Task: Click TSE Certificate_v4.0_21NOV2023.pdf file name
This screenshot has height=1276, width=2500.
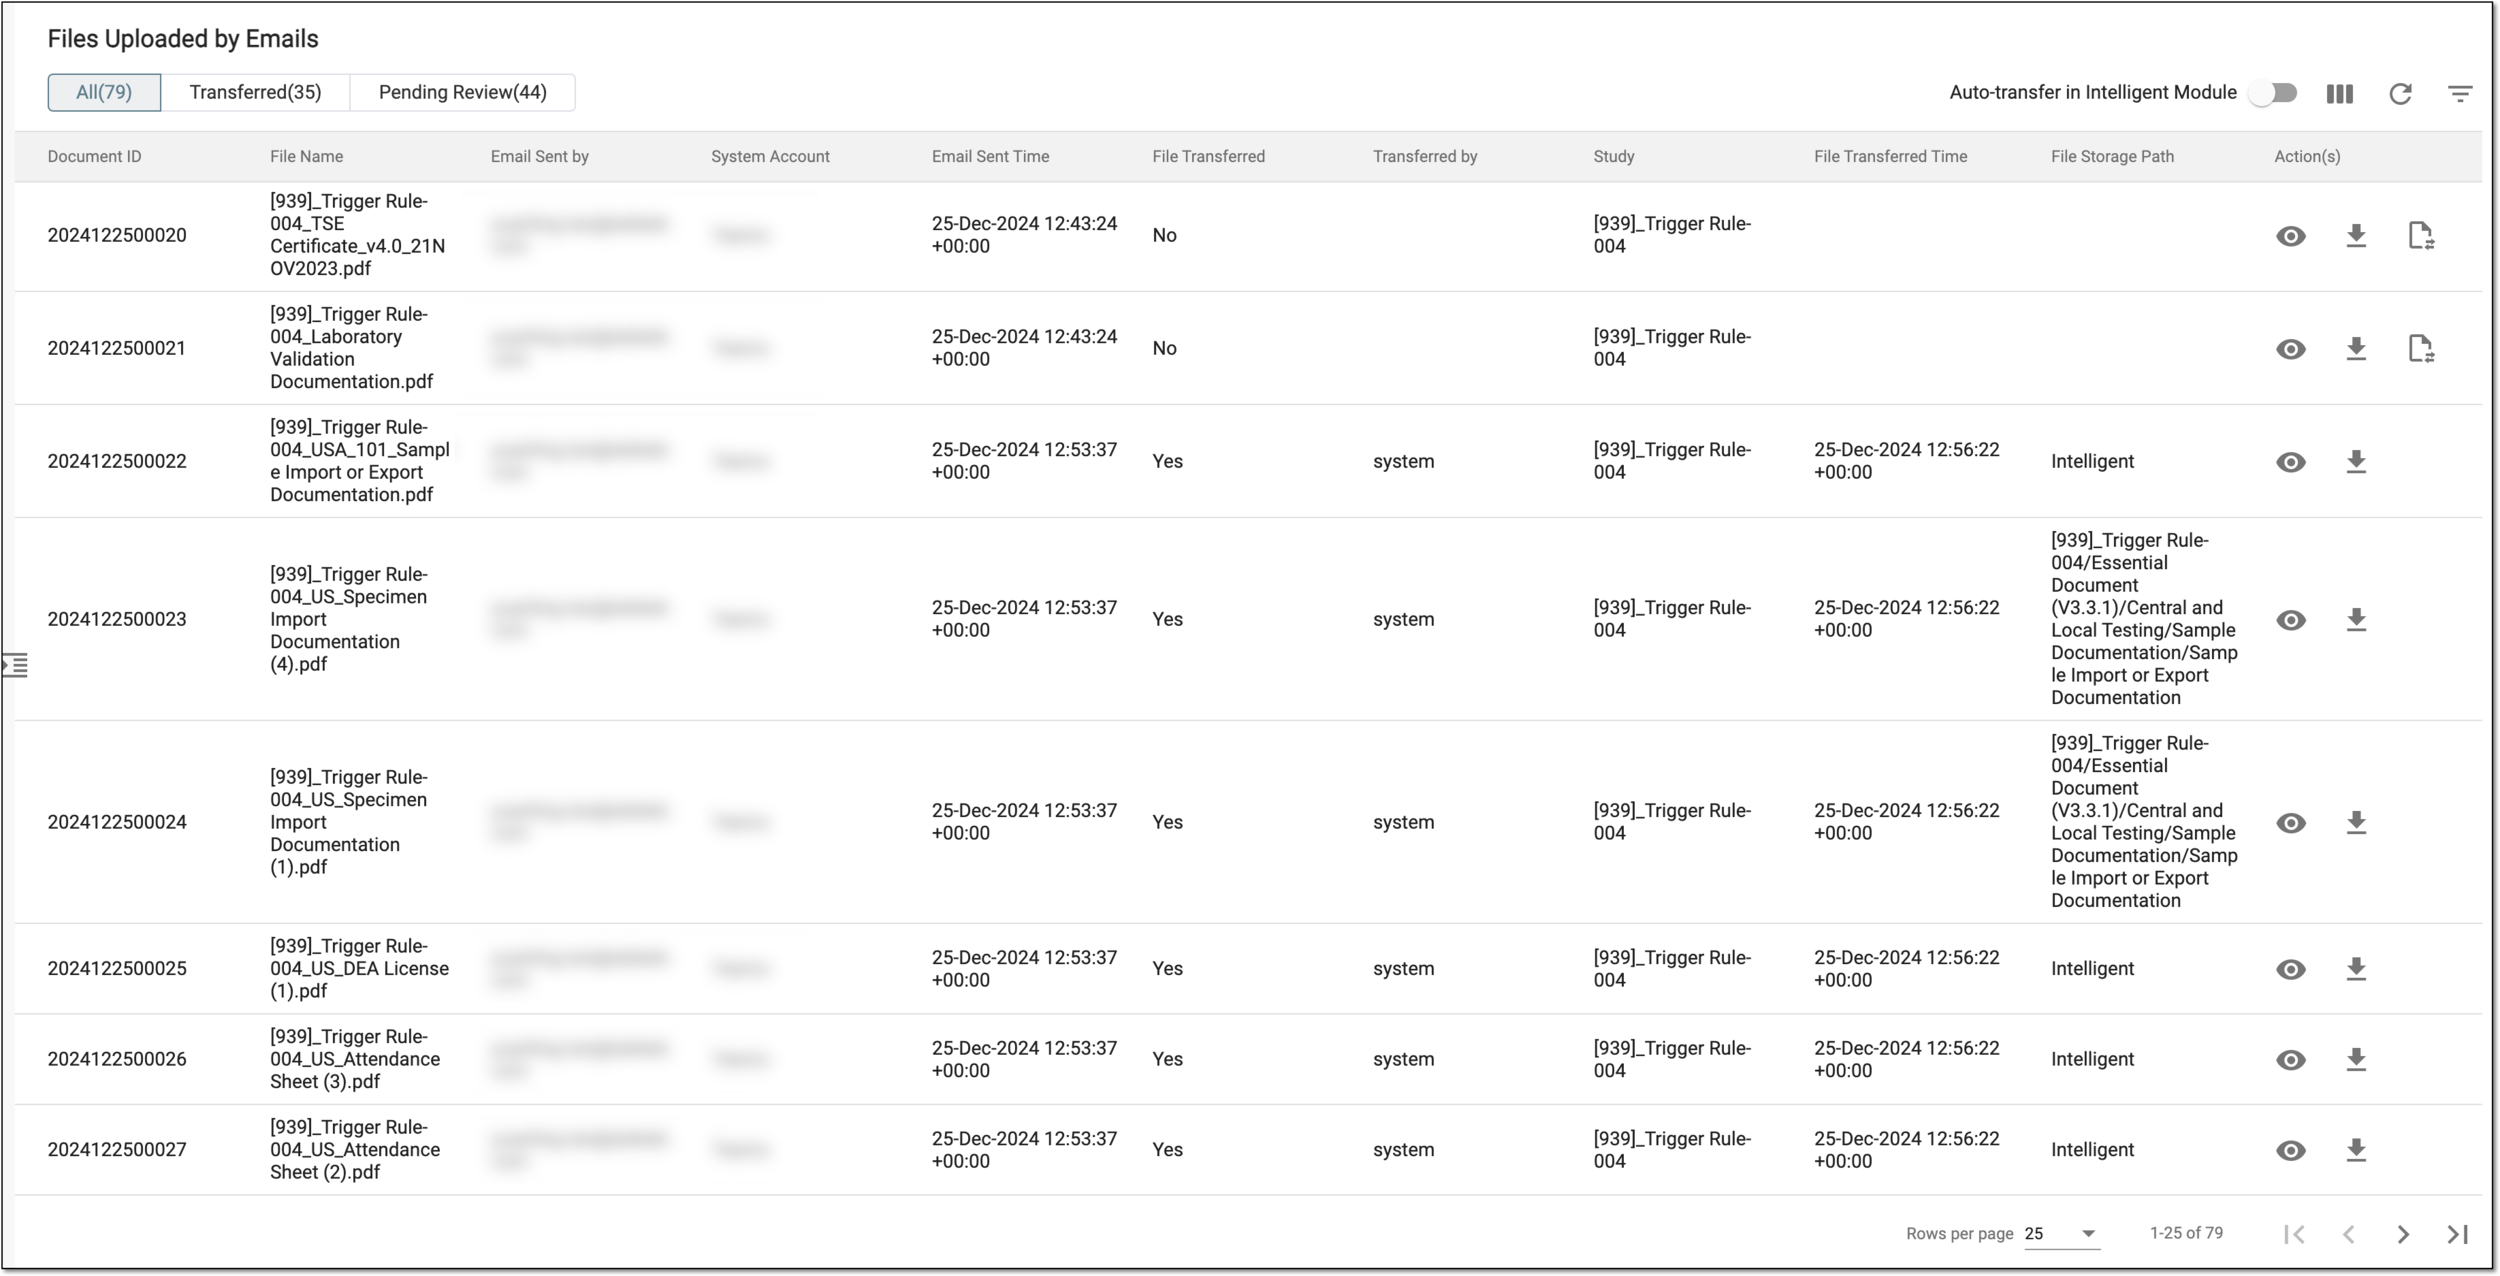Action: pos(358,235)
